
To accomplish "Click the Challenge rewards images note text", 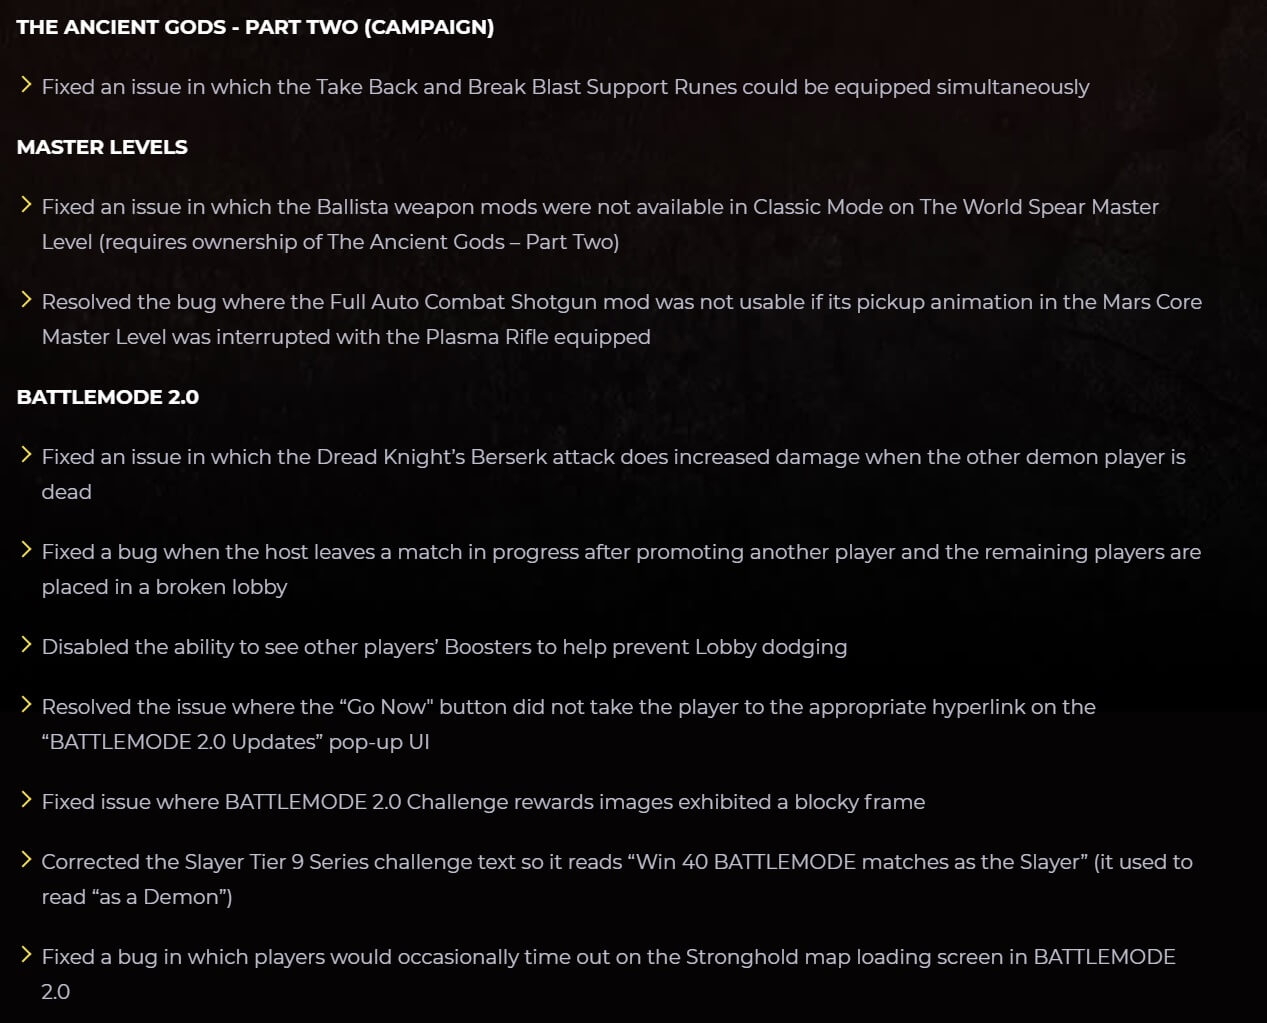I will pyautogui.click(x=483, y=802).
